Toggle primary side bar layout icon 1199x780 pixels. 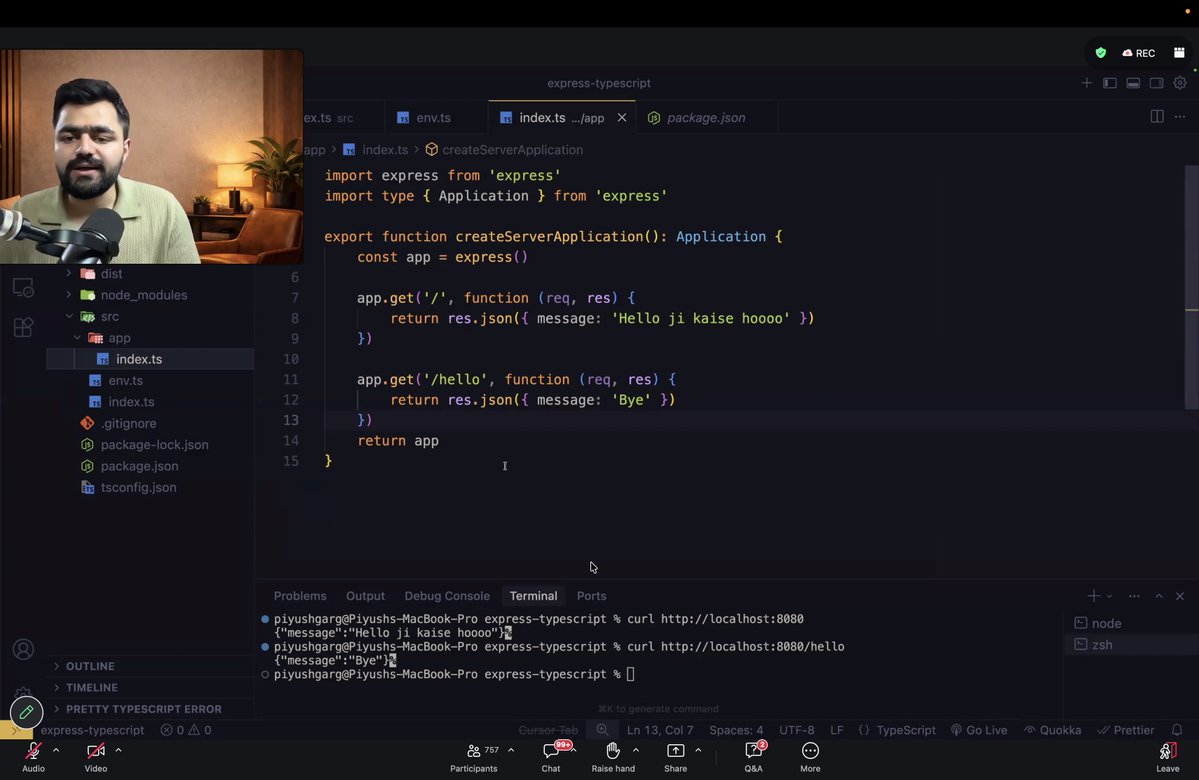pos(1110,83)
